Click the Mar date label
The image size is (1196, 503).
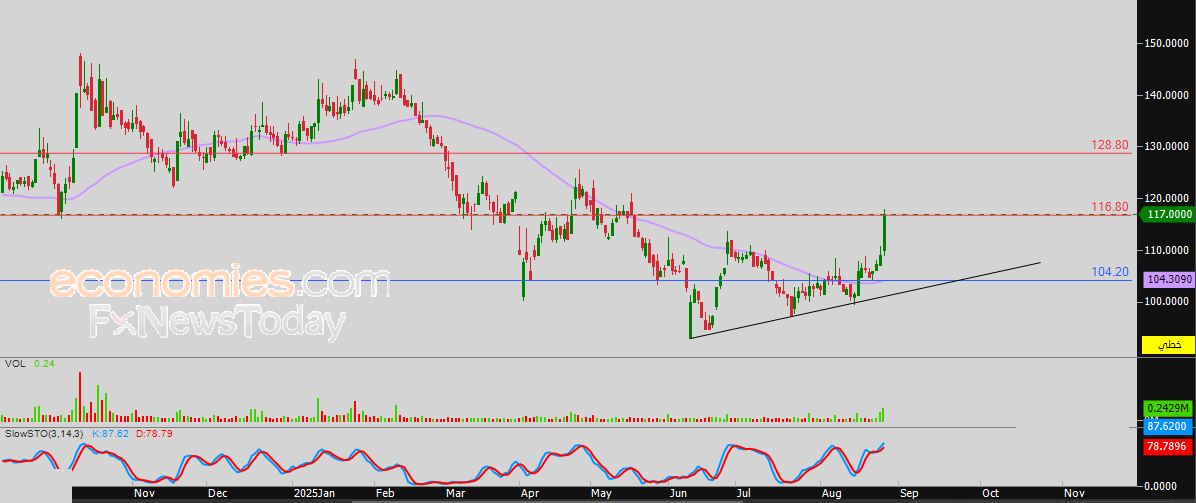pos(456,495)
